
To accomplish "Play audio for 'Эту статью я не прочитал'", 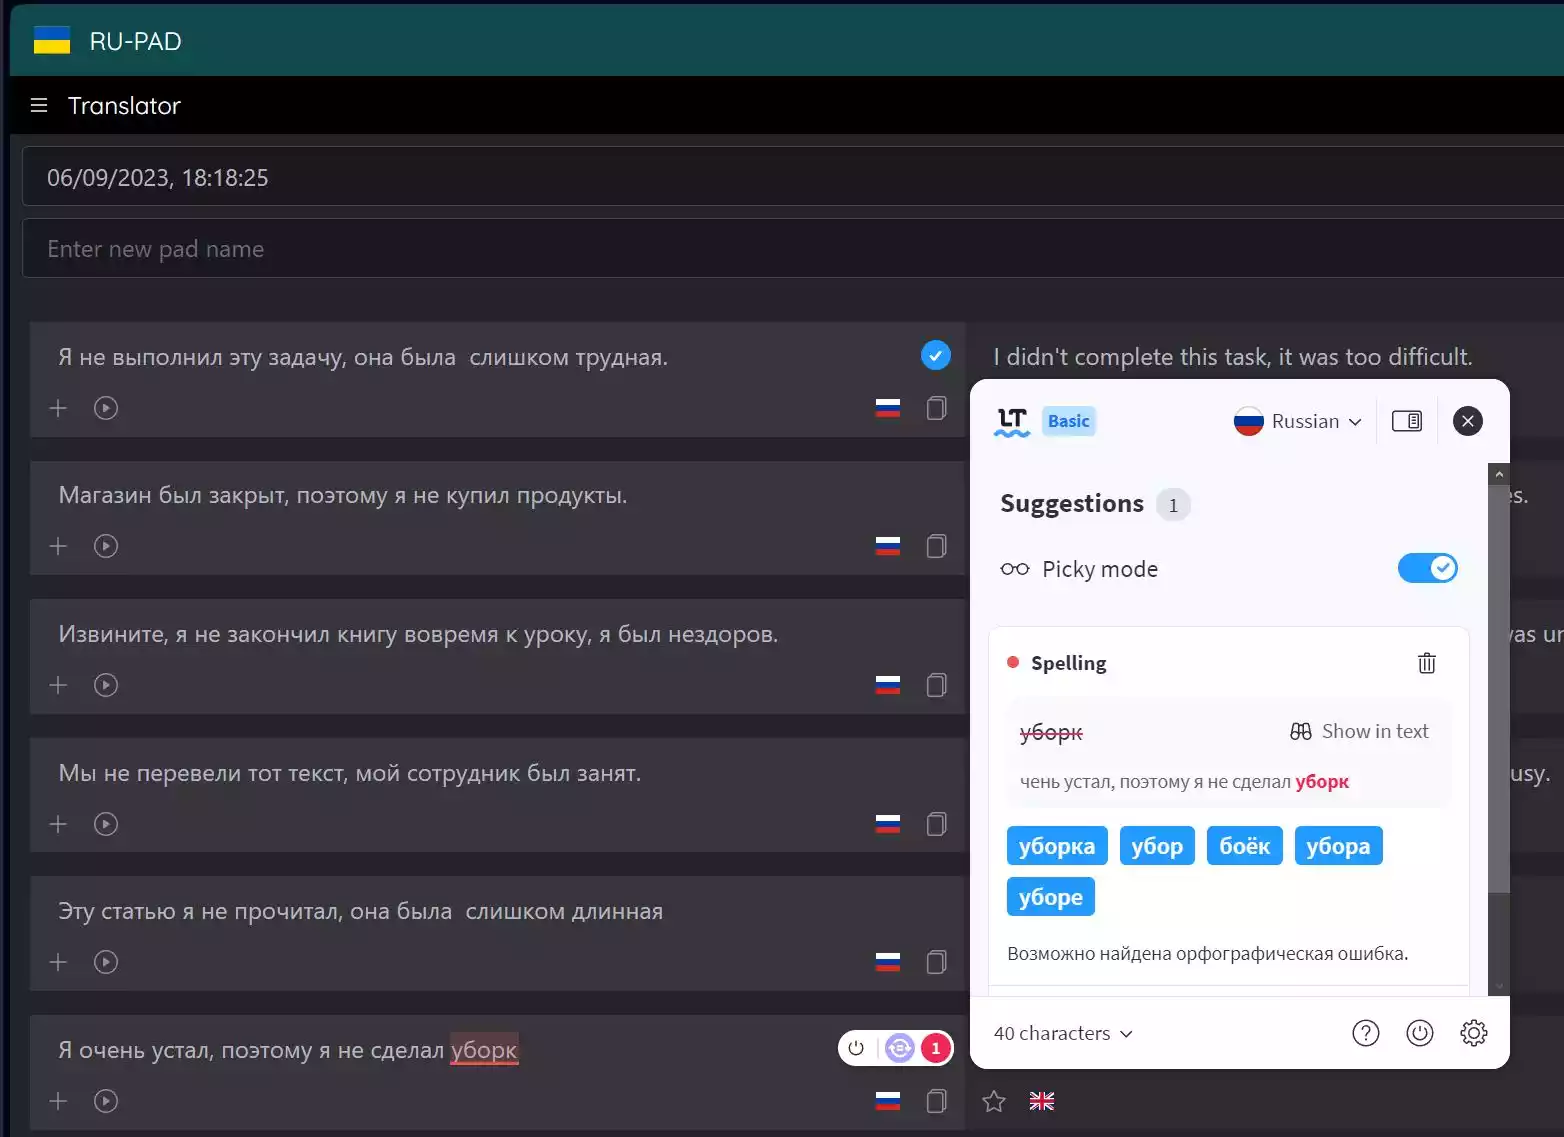I will (x=106, y=962).
